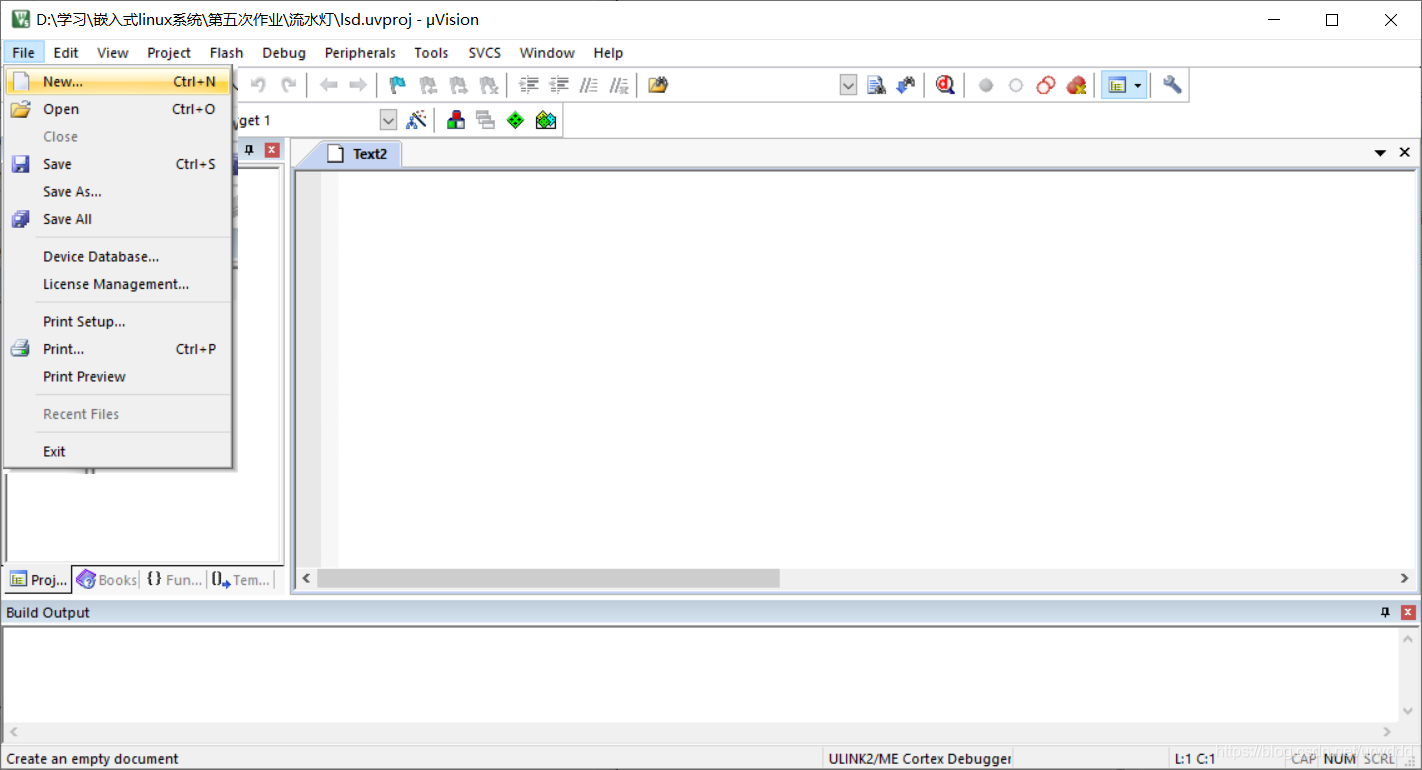
Task: Click the Comment selection icon
Action: (x=589, y=85)
